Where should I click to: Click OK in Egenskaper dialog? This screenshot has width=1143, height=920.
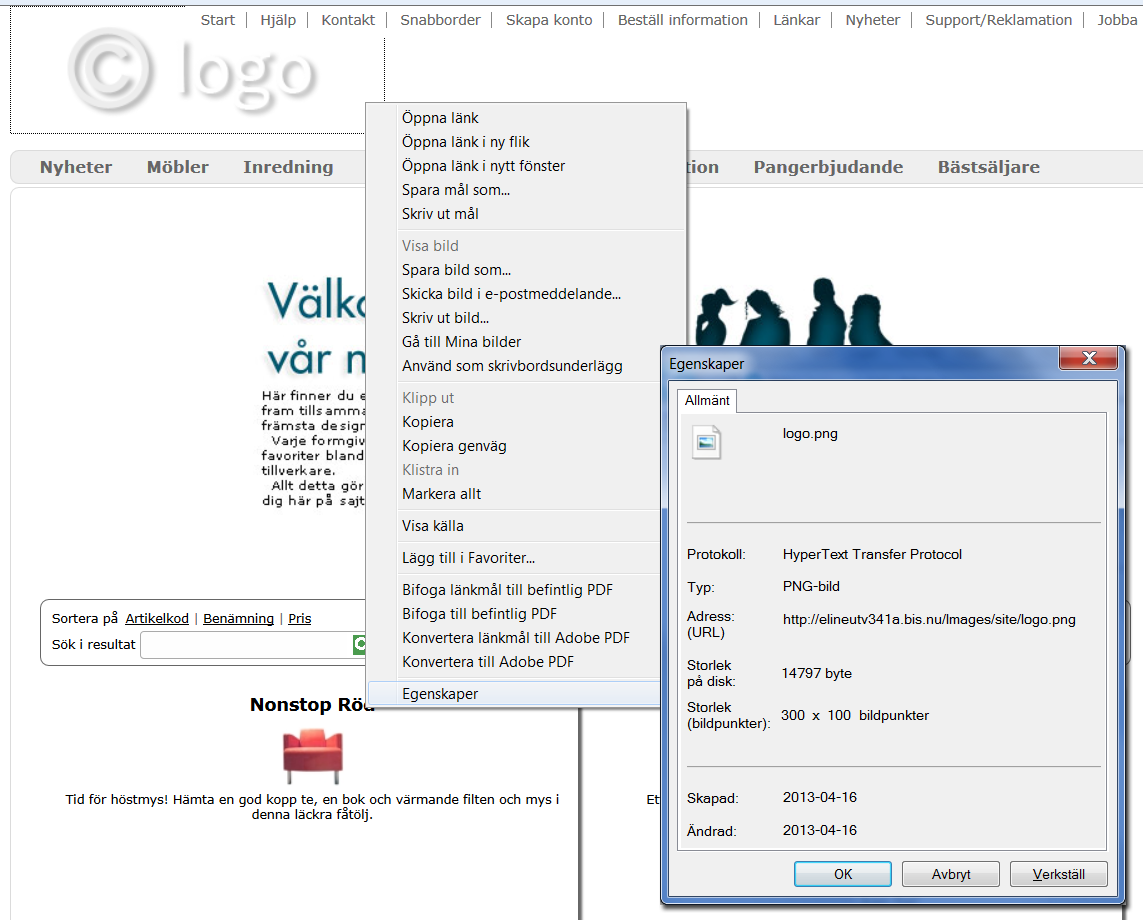point(843,874)
